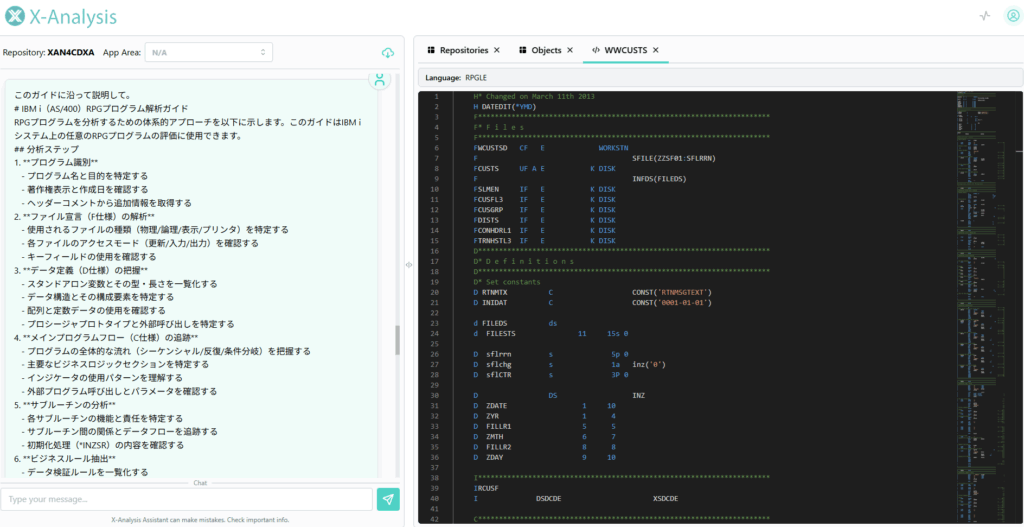Open the user profile avatar icon
This screenshot has height=527, width=1024.
(x=1013, y=16)
